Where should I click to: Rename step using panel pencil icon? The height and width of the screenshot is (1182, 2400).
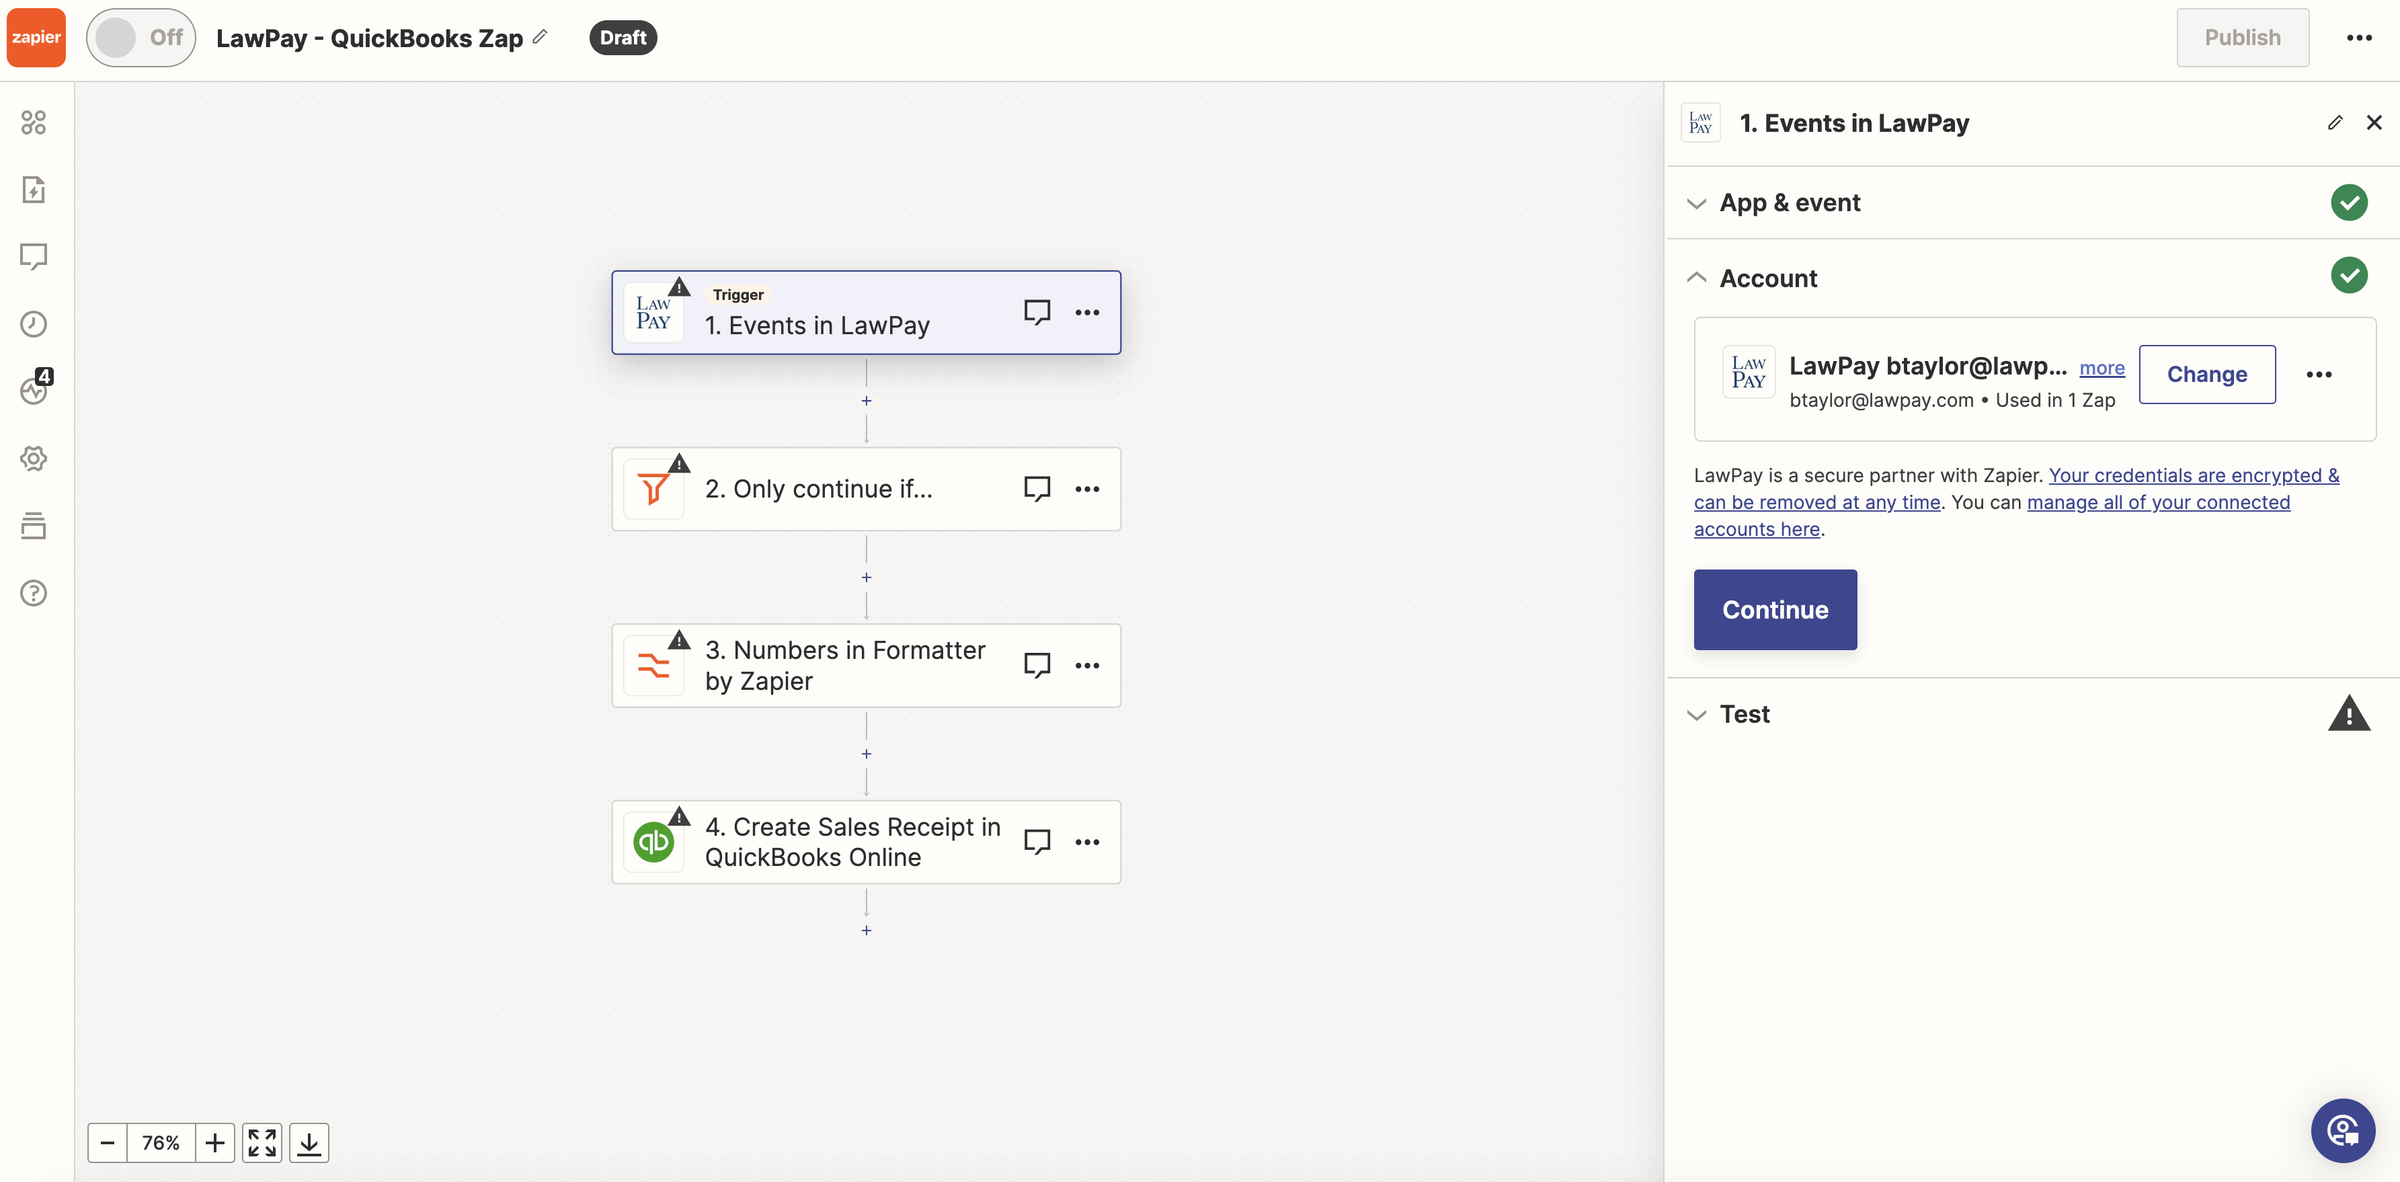point(2335,123)
